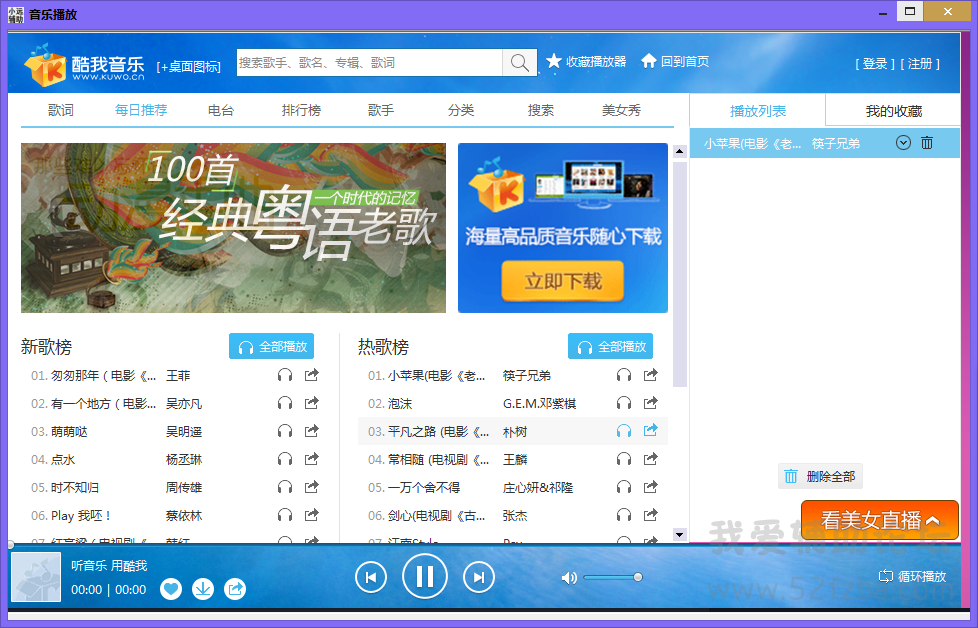Image resolution: width=978 pixels, height=628 pixels.
Task: Maximize the 音乐播放 window
Action: tap(910, 11)
